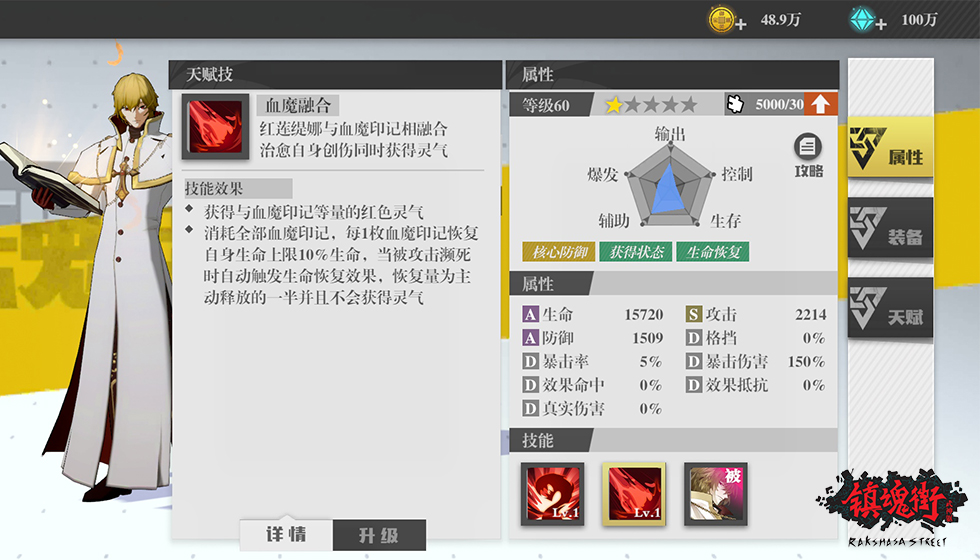980x560 pixels.
Task: Switch to the 属性 side tab
Action: [890, 148]
